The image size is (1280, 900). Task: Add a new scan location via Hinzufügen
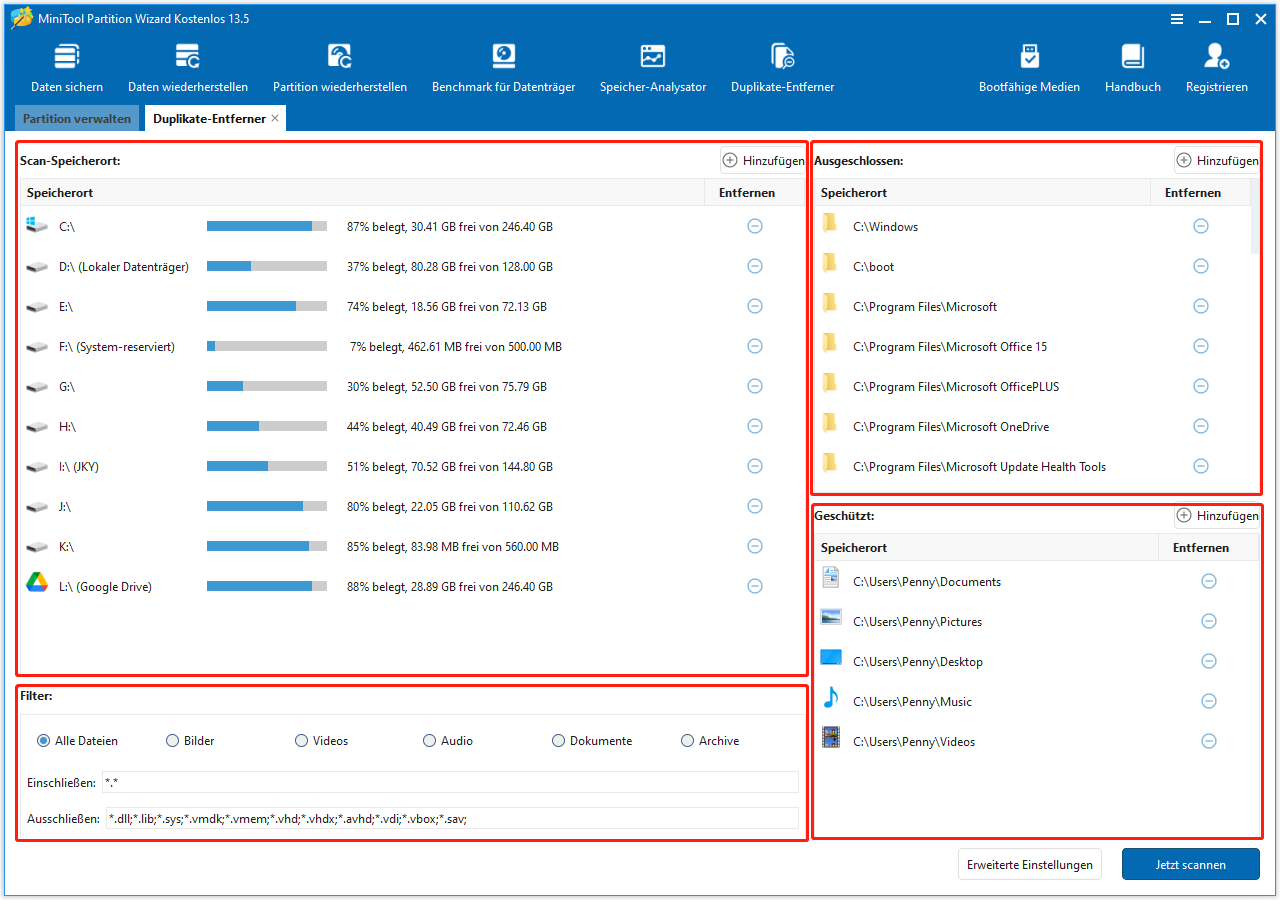coord(763,160)
